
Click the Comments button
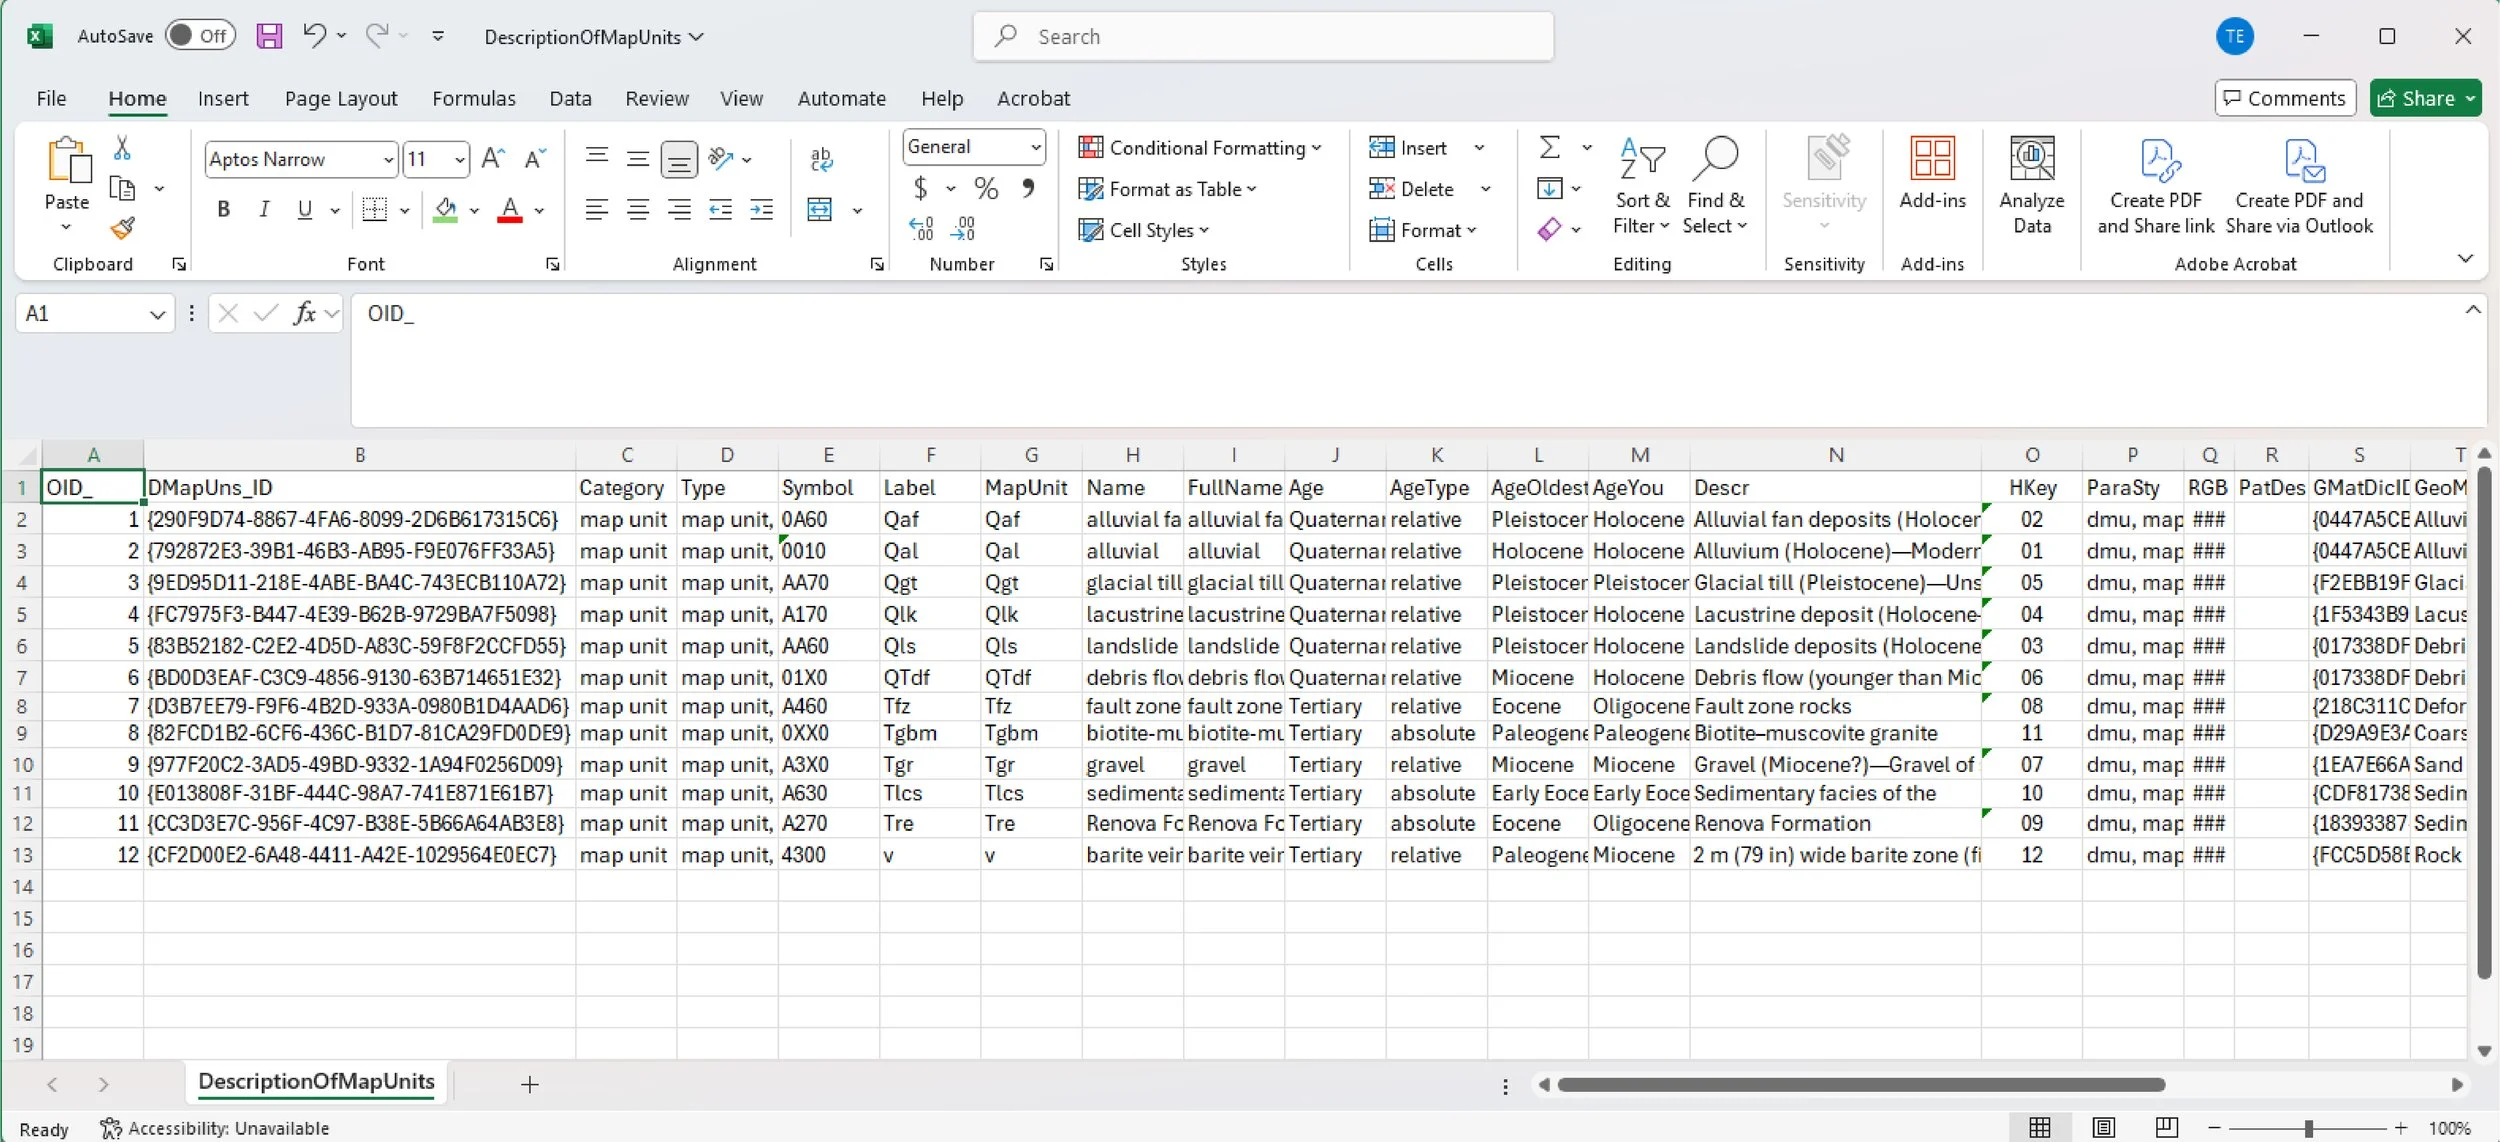[2285, 98]
